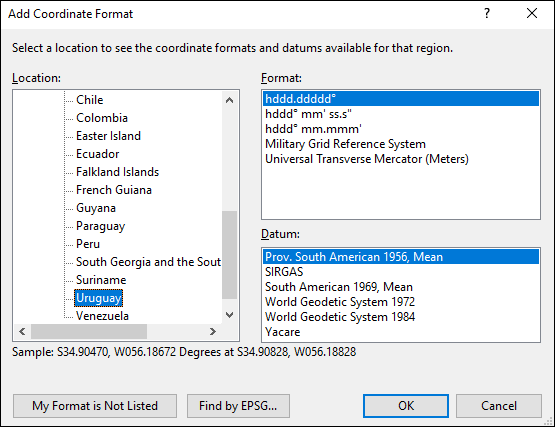Viewport: 555px width, 427px height.
Task: Select Prov. South American 1956, Mean datum
Action: [x=401, y=257]
